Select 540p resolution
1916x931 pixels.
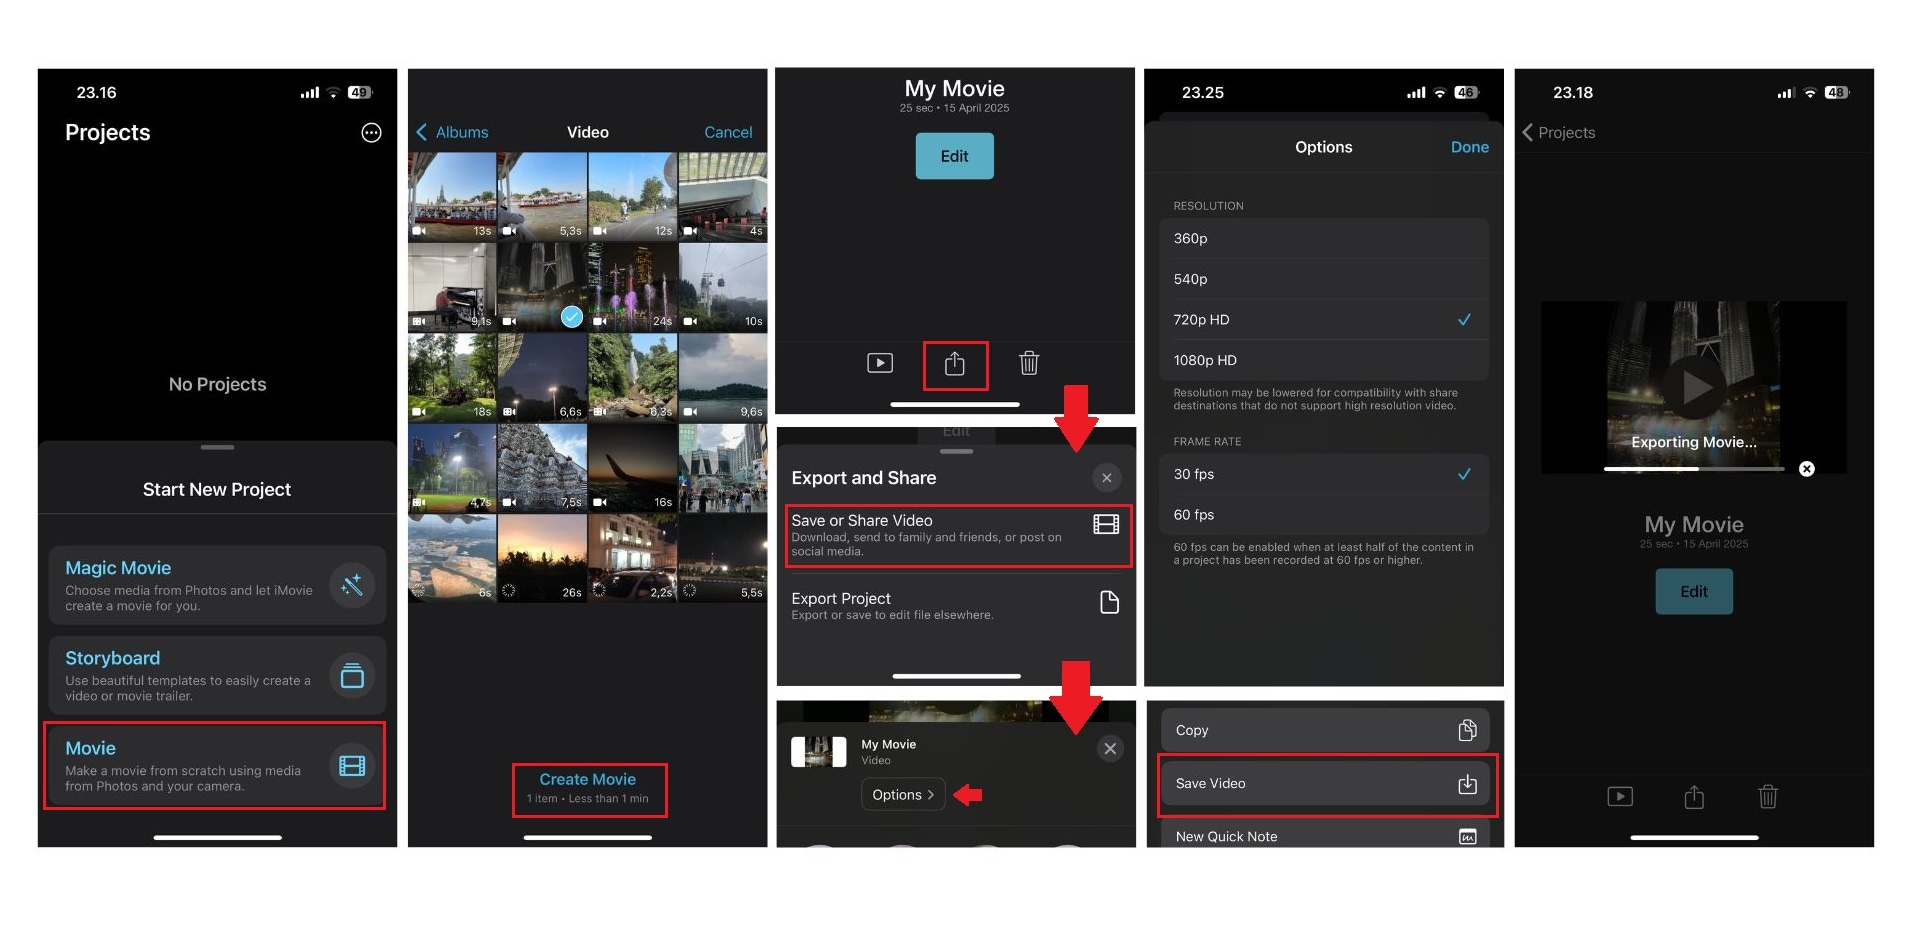[x=1323, y=279]
